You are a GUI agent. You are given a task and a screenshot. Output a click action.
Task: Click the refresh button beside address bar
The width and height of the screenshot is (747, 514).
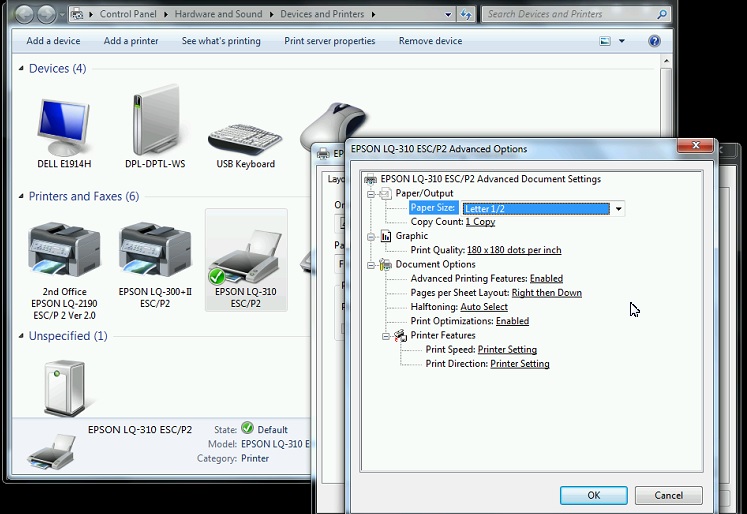(465, 14)
